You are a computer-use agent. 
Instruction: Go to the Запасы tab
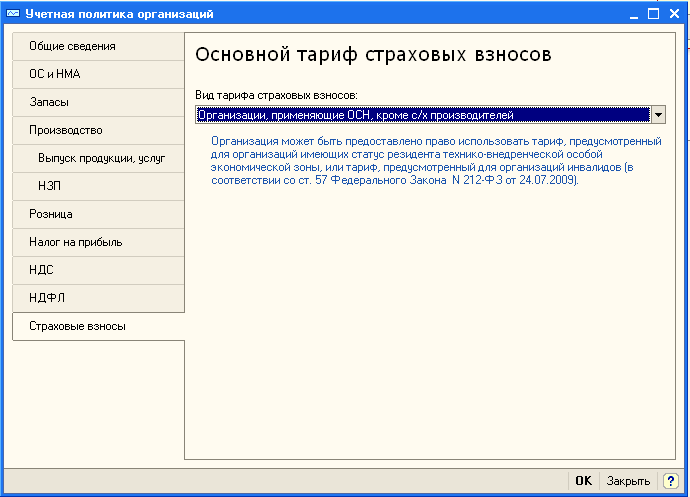coord(98,102)
